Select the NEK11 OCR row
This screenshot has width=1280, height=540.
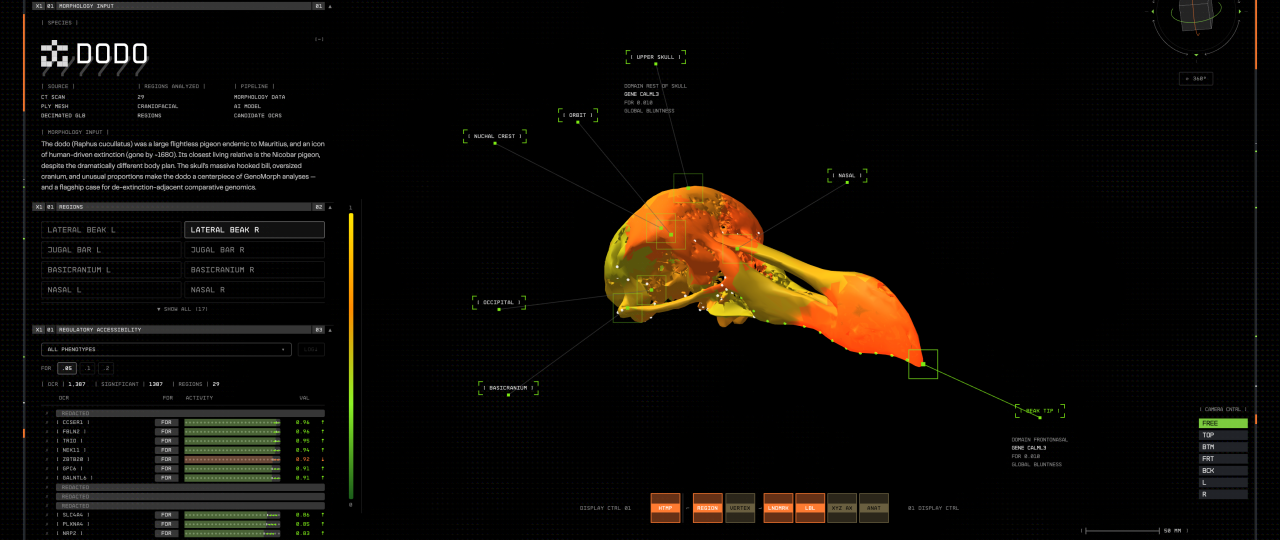pyautogui.click(x=184, y=450)
